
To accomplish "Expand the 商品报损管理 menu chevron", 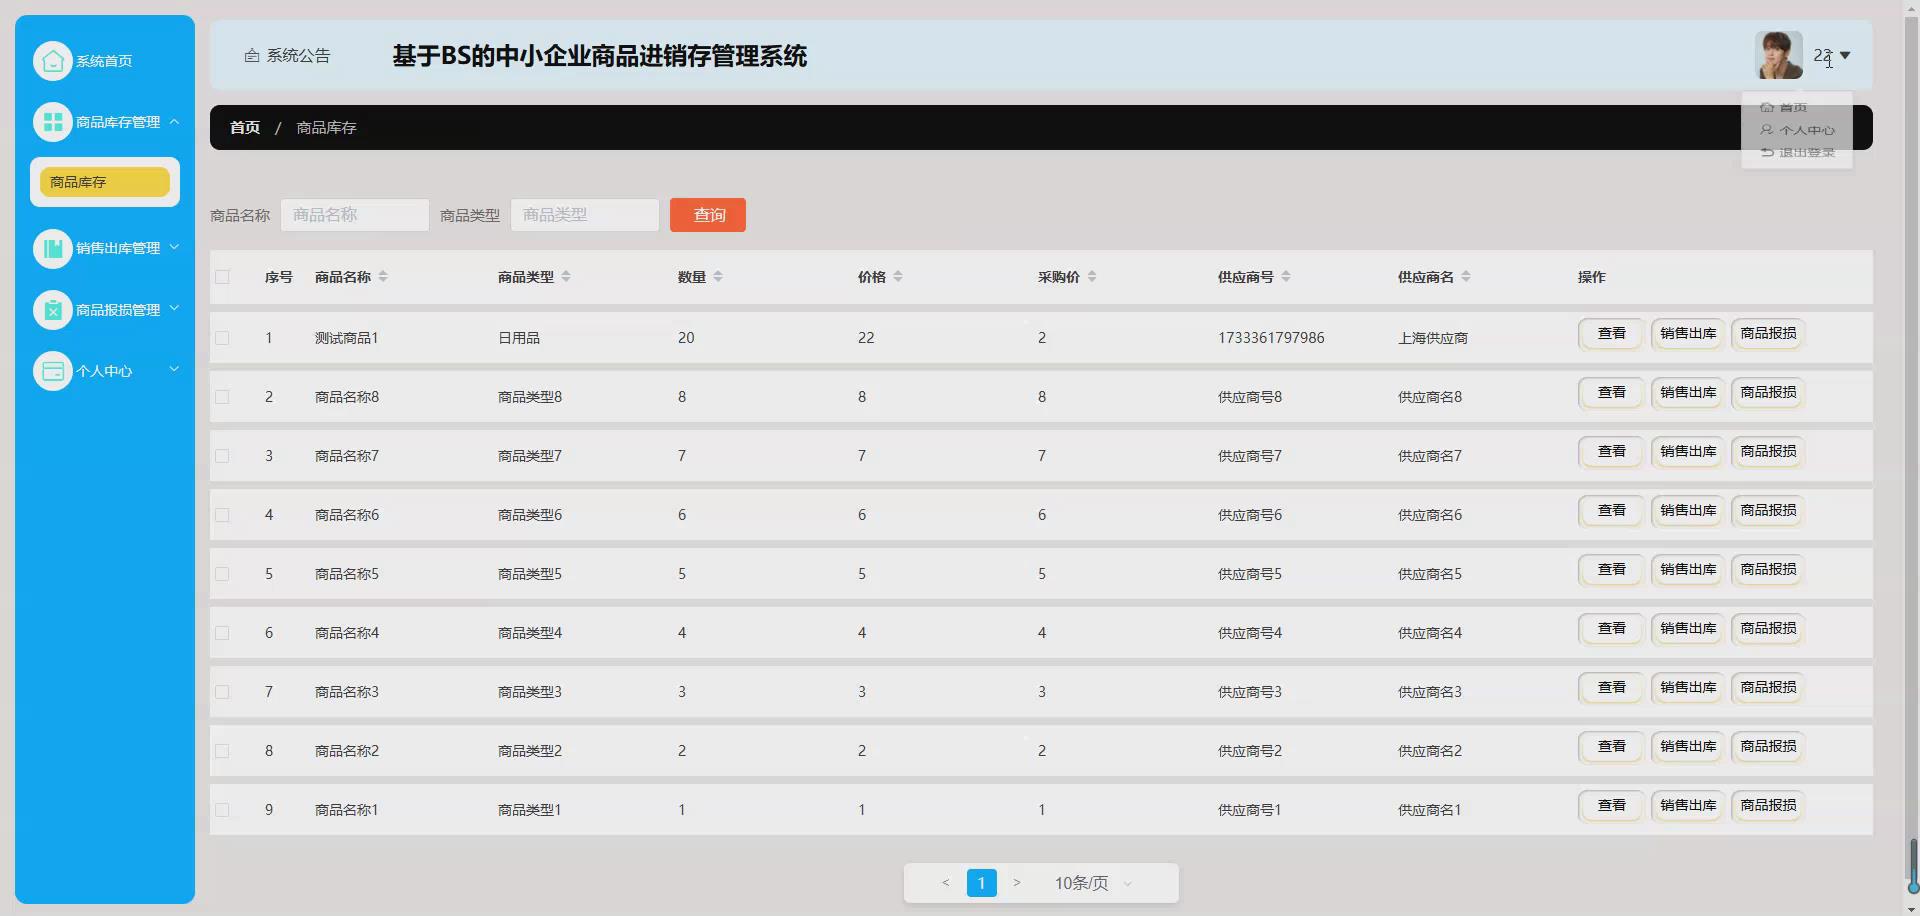I will click(174, 308).
